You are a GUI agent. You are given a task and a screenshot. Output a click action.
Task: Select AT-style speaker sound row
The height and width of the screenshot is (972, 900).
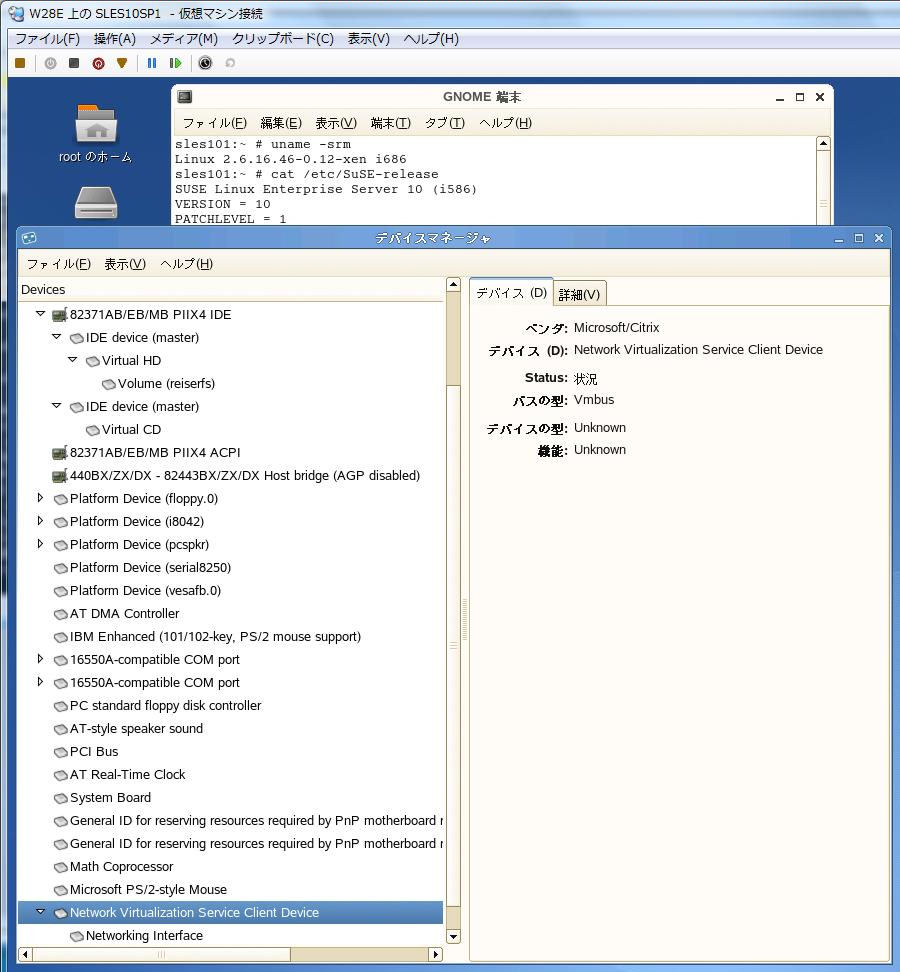tap(231, 729)
